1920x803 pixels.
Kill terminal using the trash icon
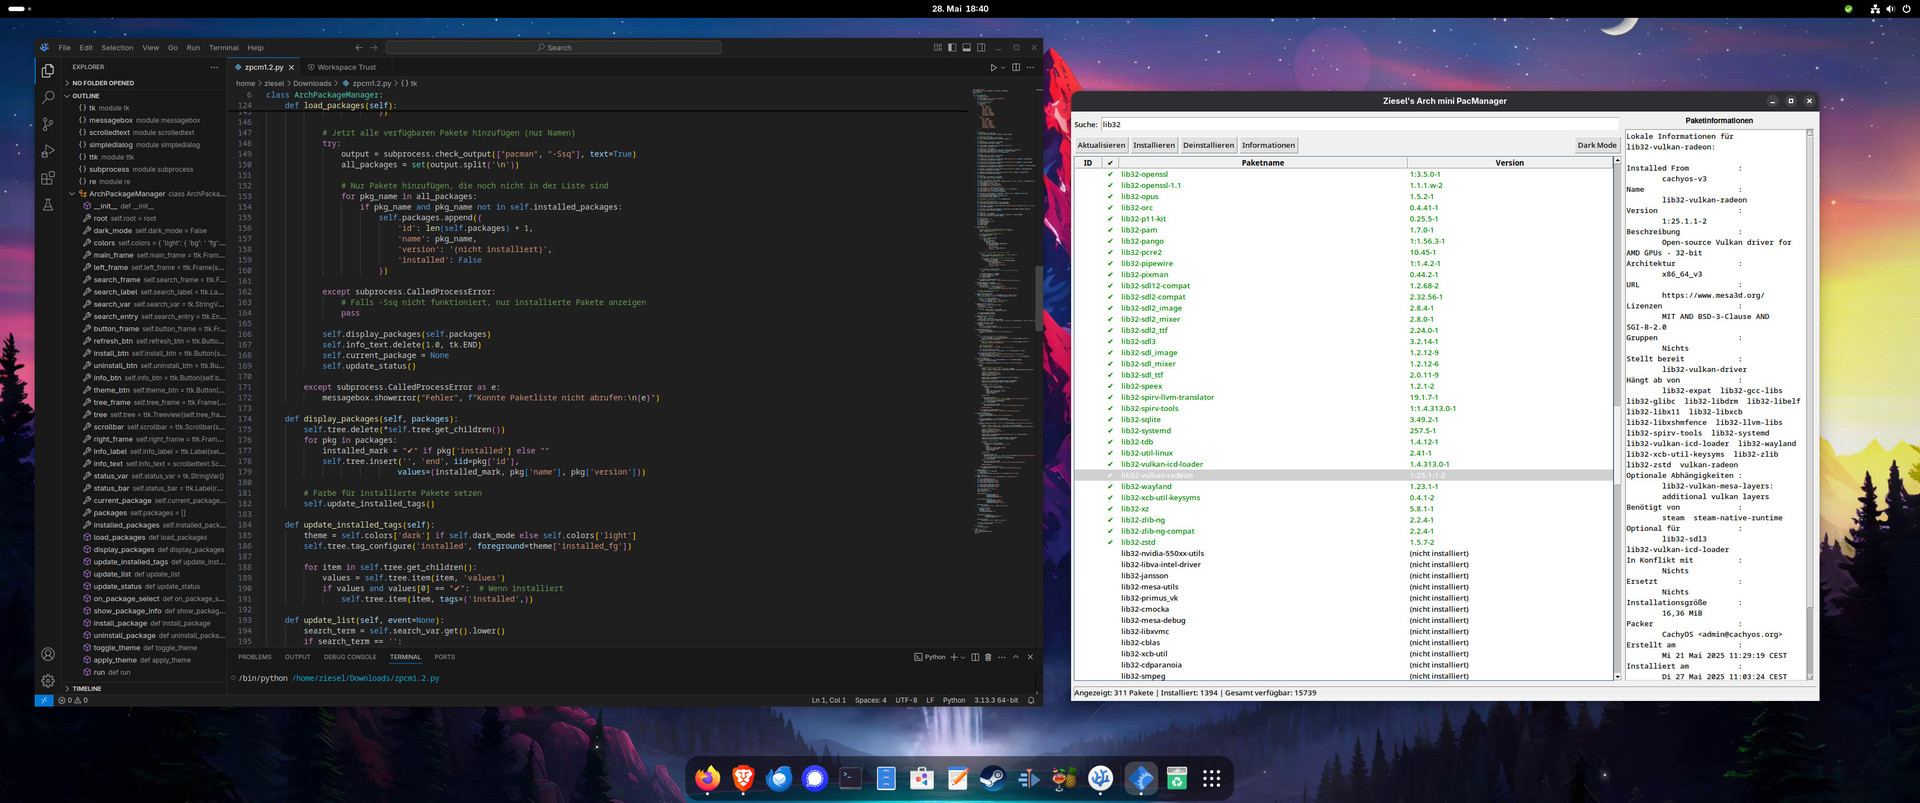[988, 657]
